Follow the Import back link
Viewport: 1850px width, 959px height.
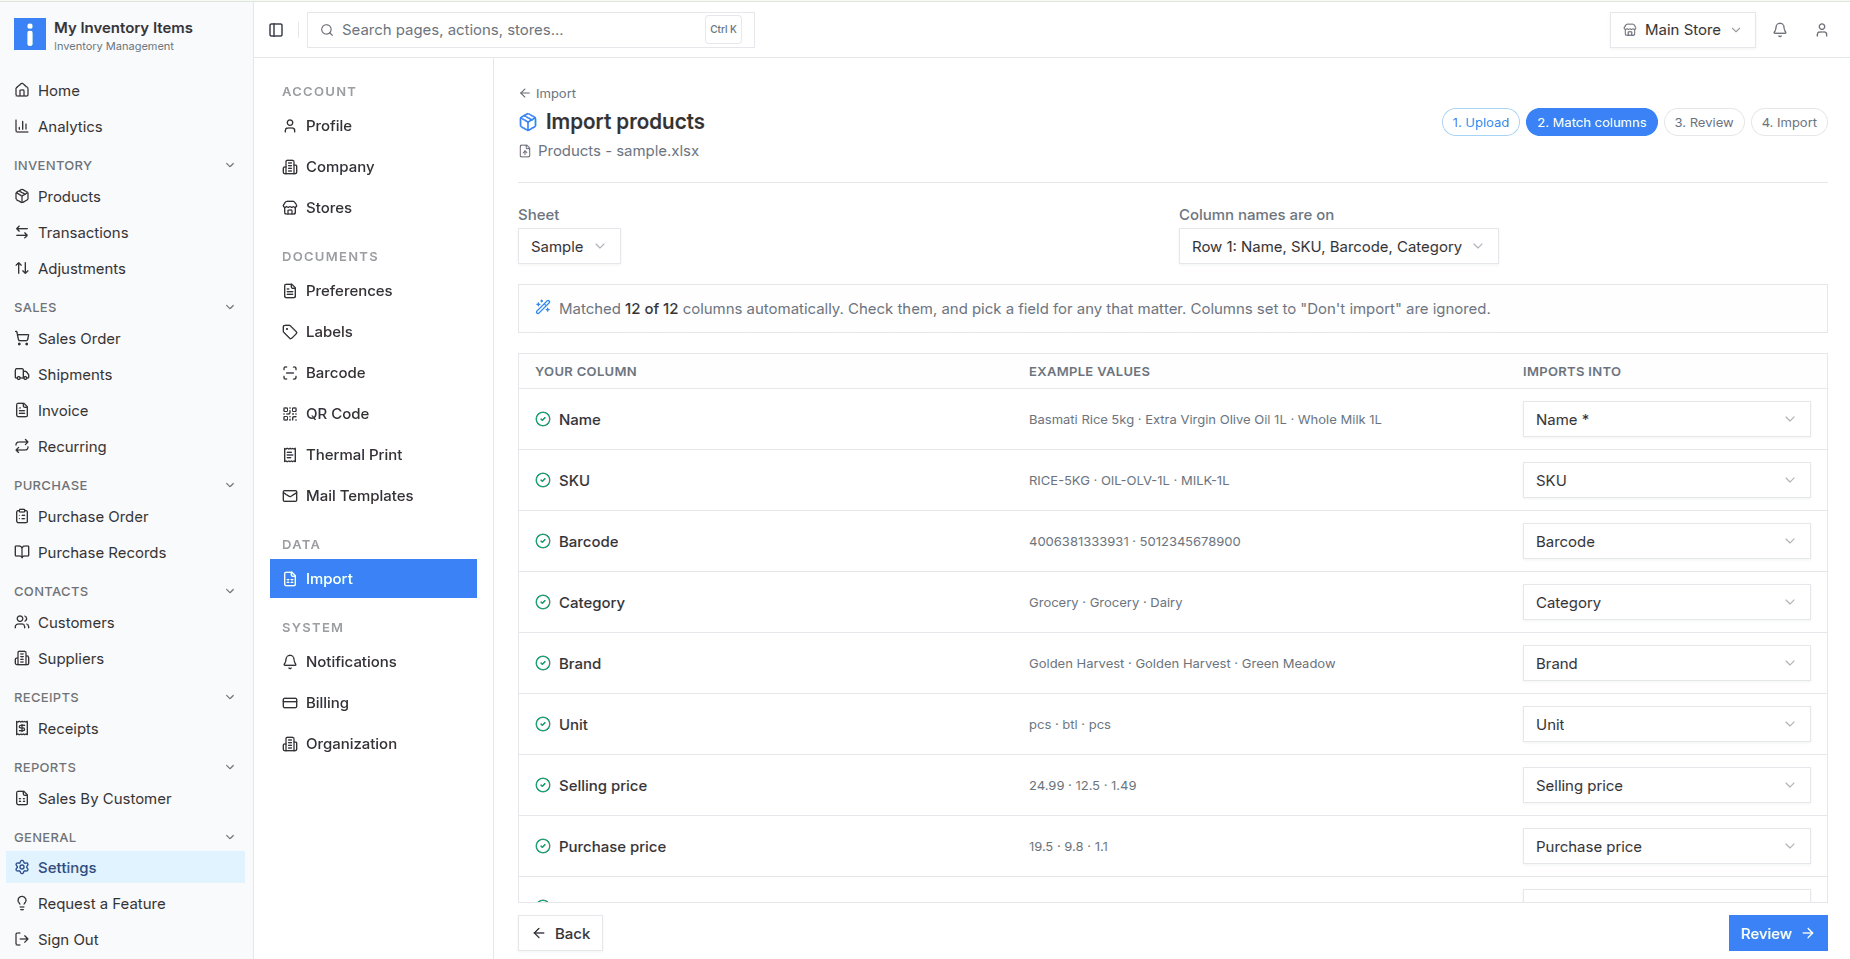547,93
